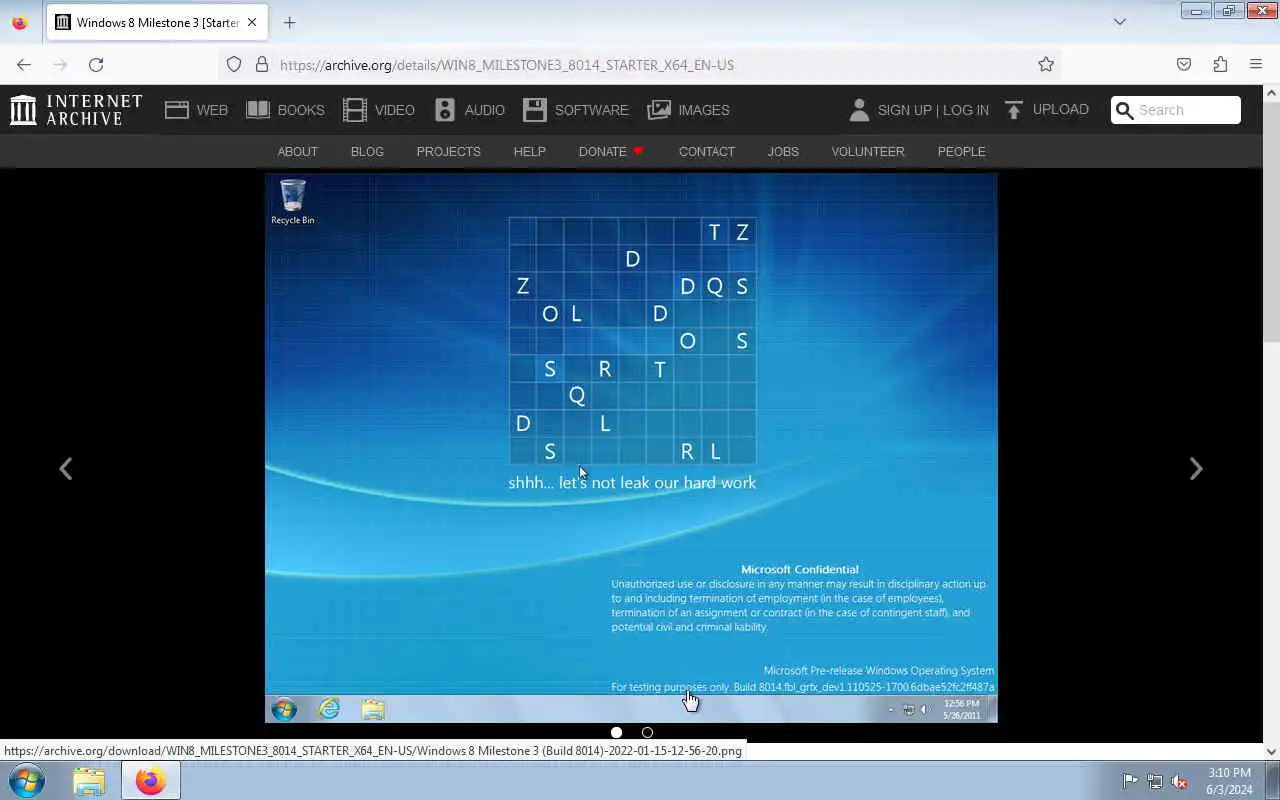Open the DONATE menu item

point(610,151)
